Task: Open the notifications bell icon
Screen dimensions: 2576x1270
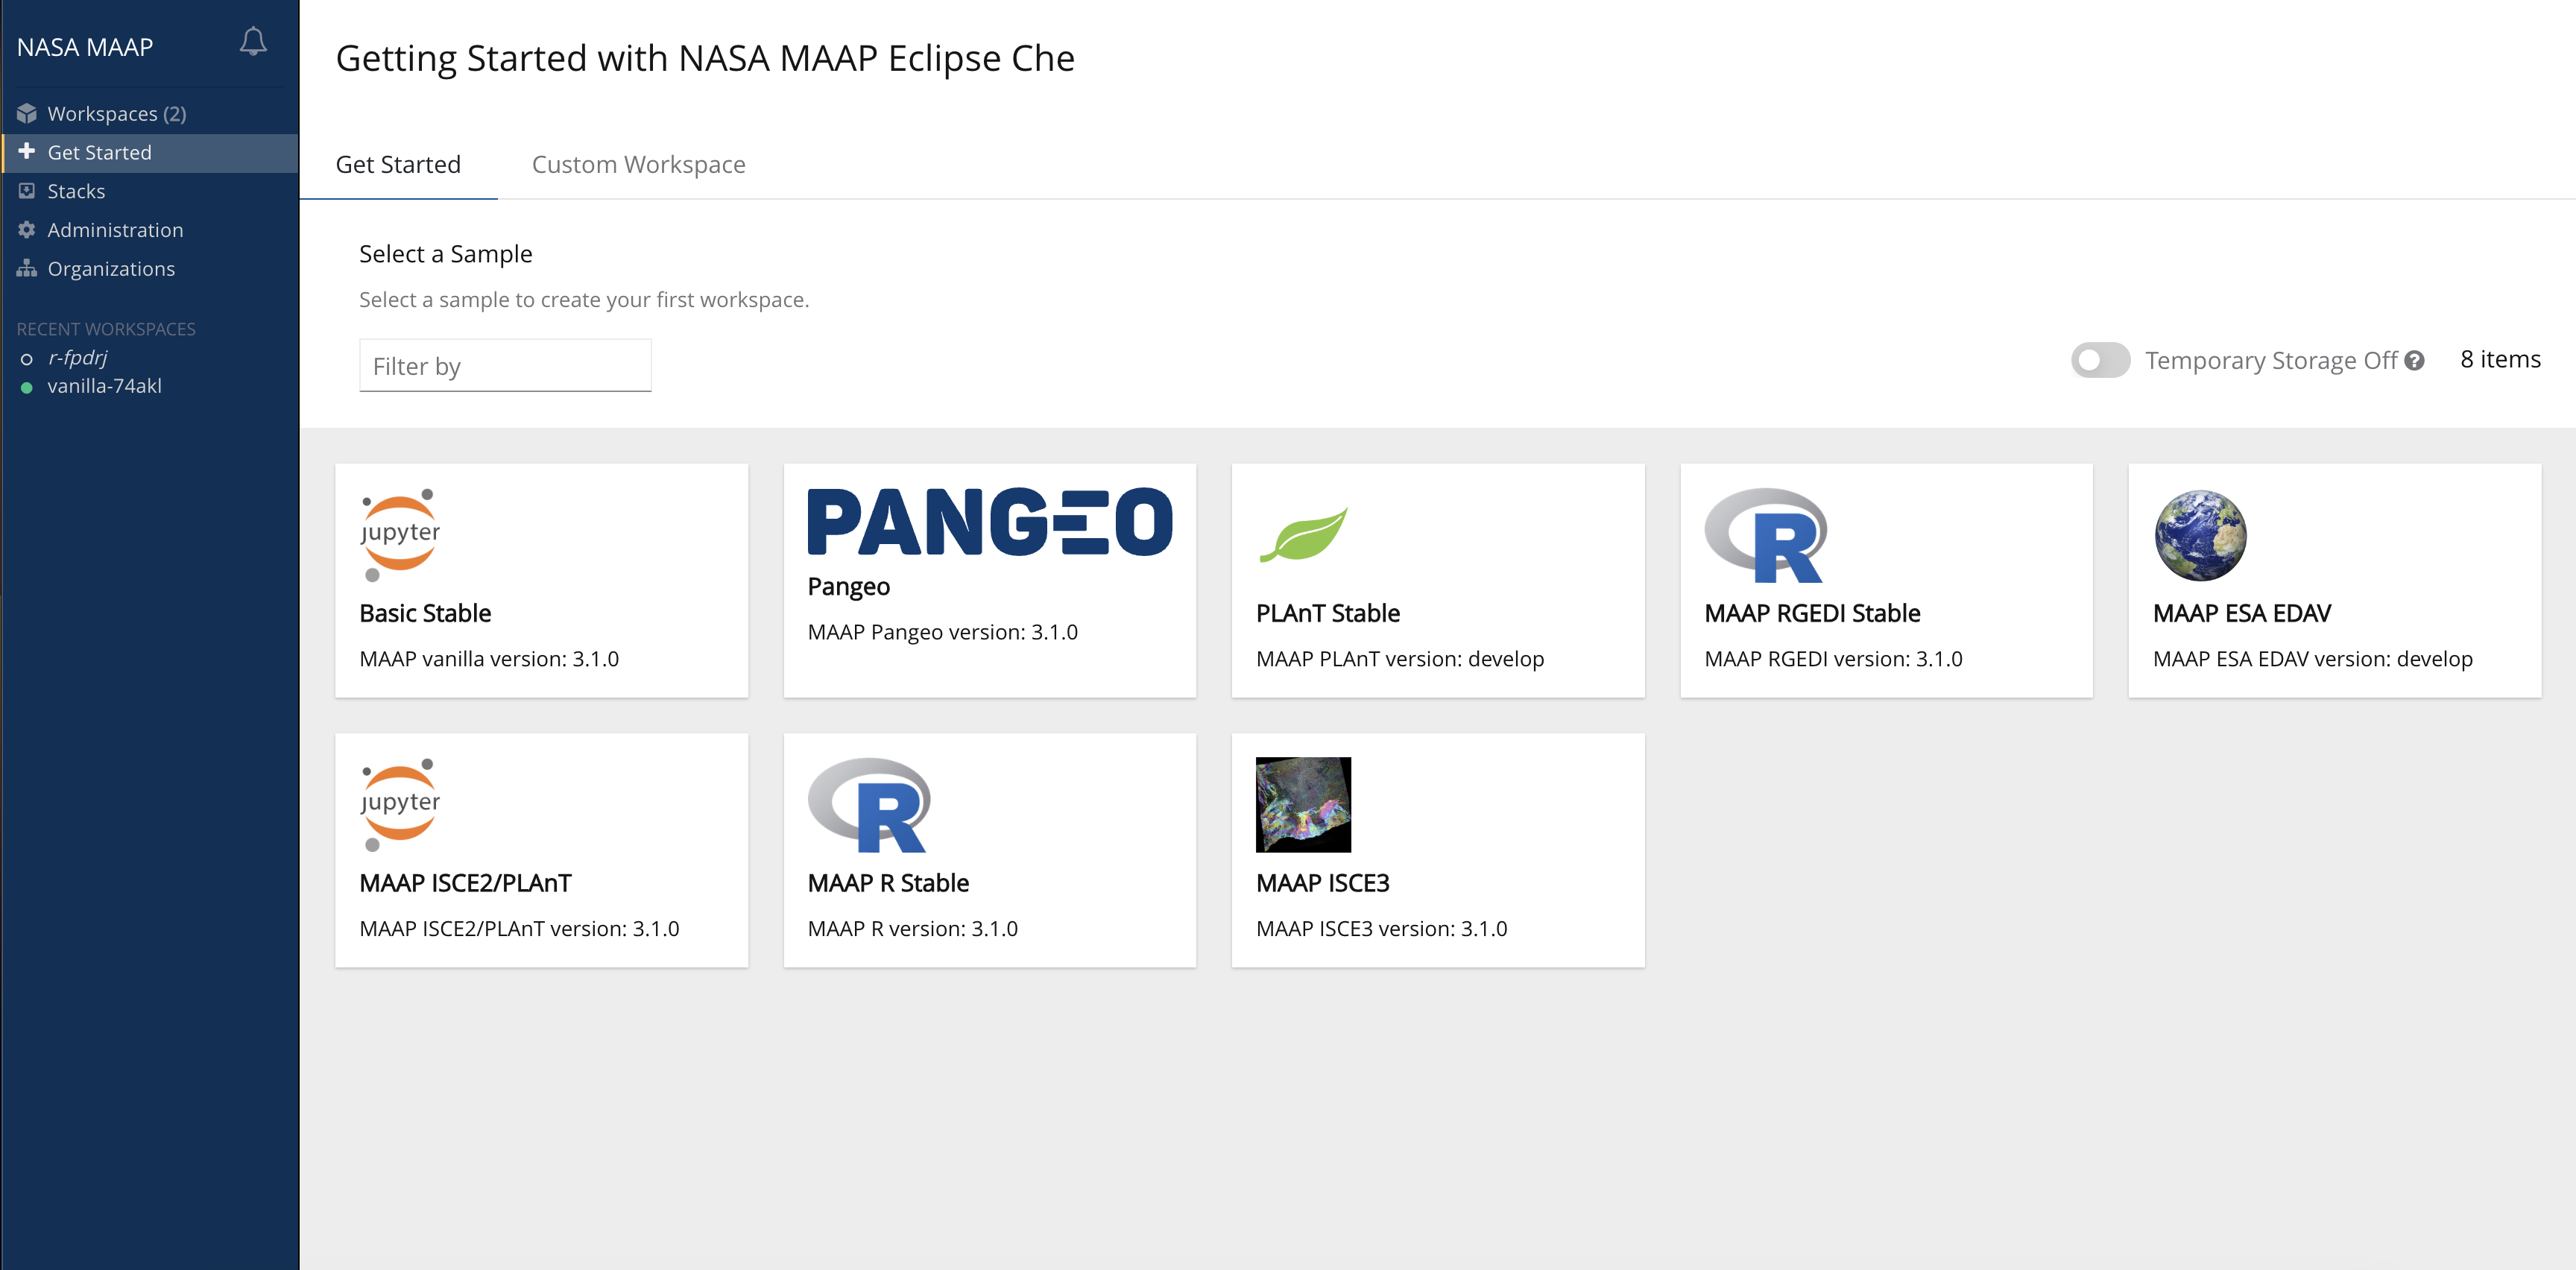Action: point(253,41)
